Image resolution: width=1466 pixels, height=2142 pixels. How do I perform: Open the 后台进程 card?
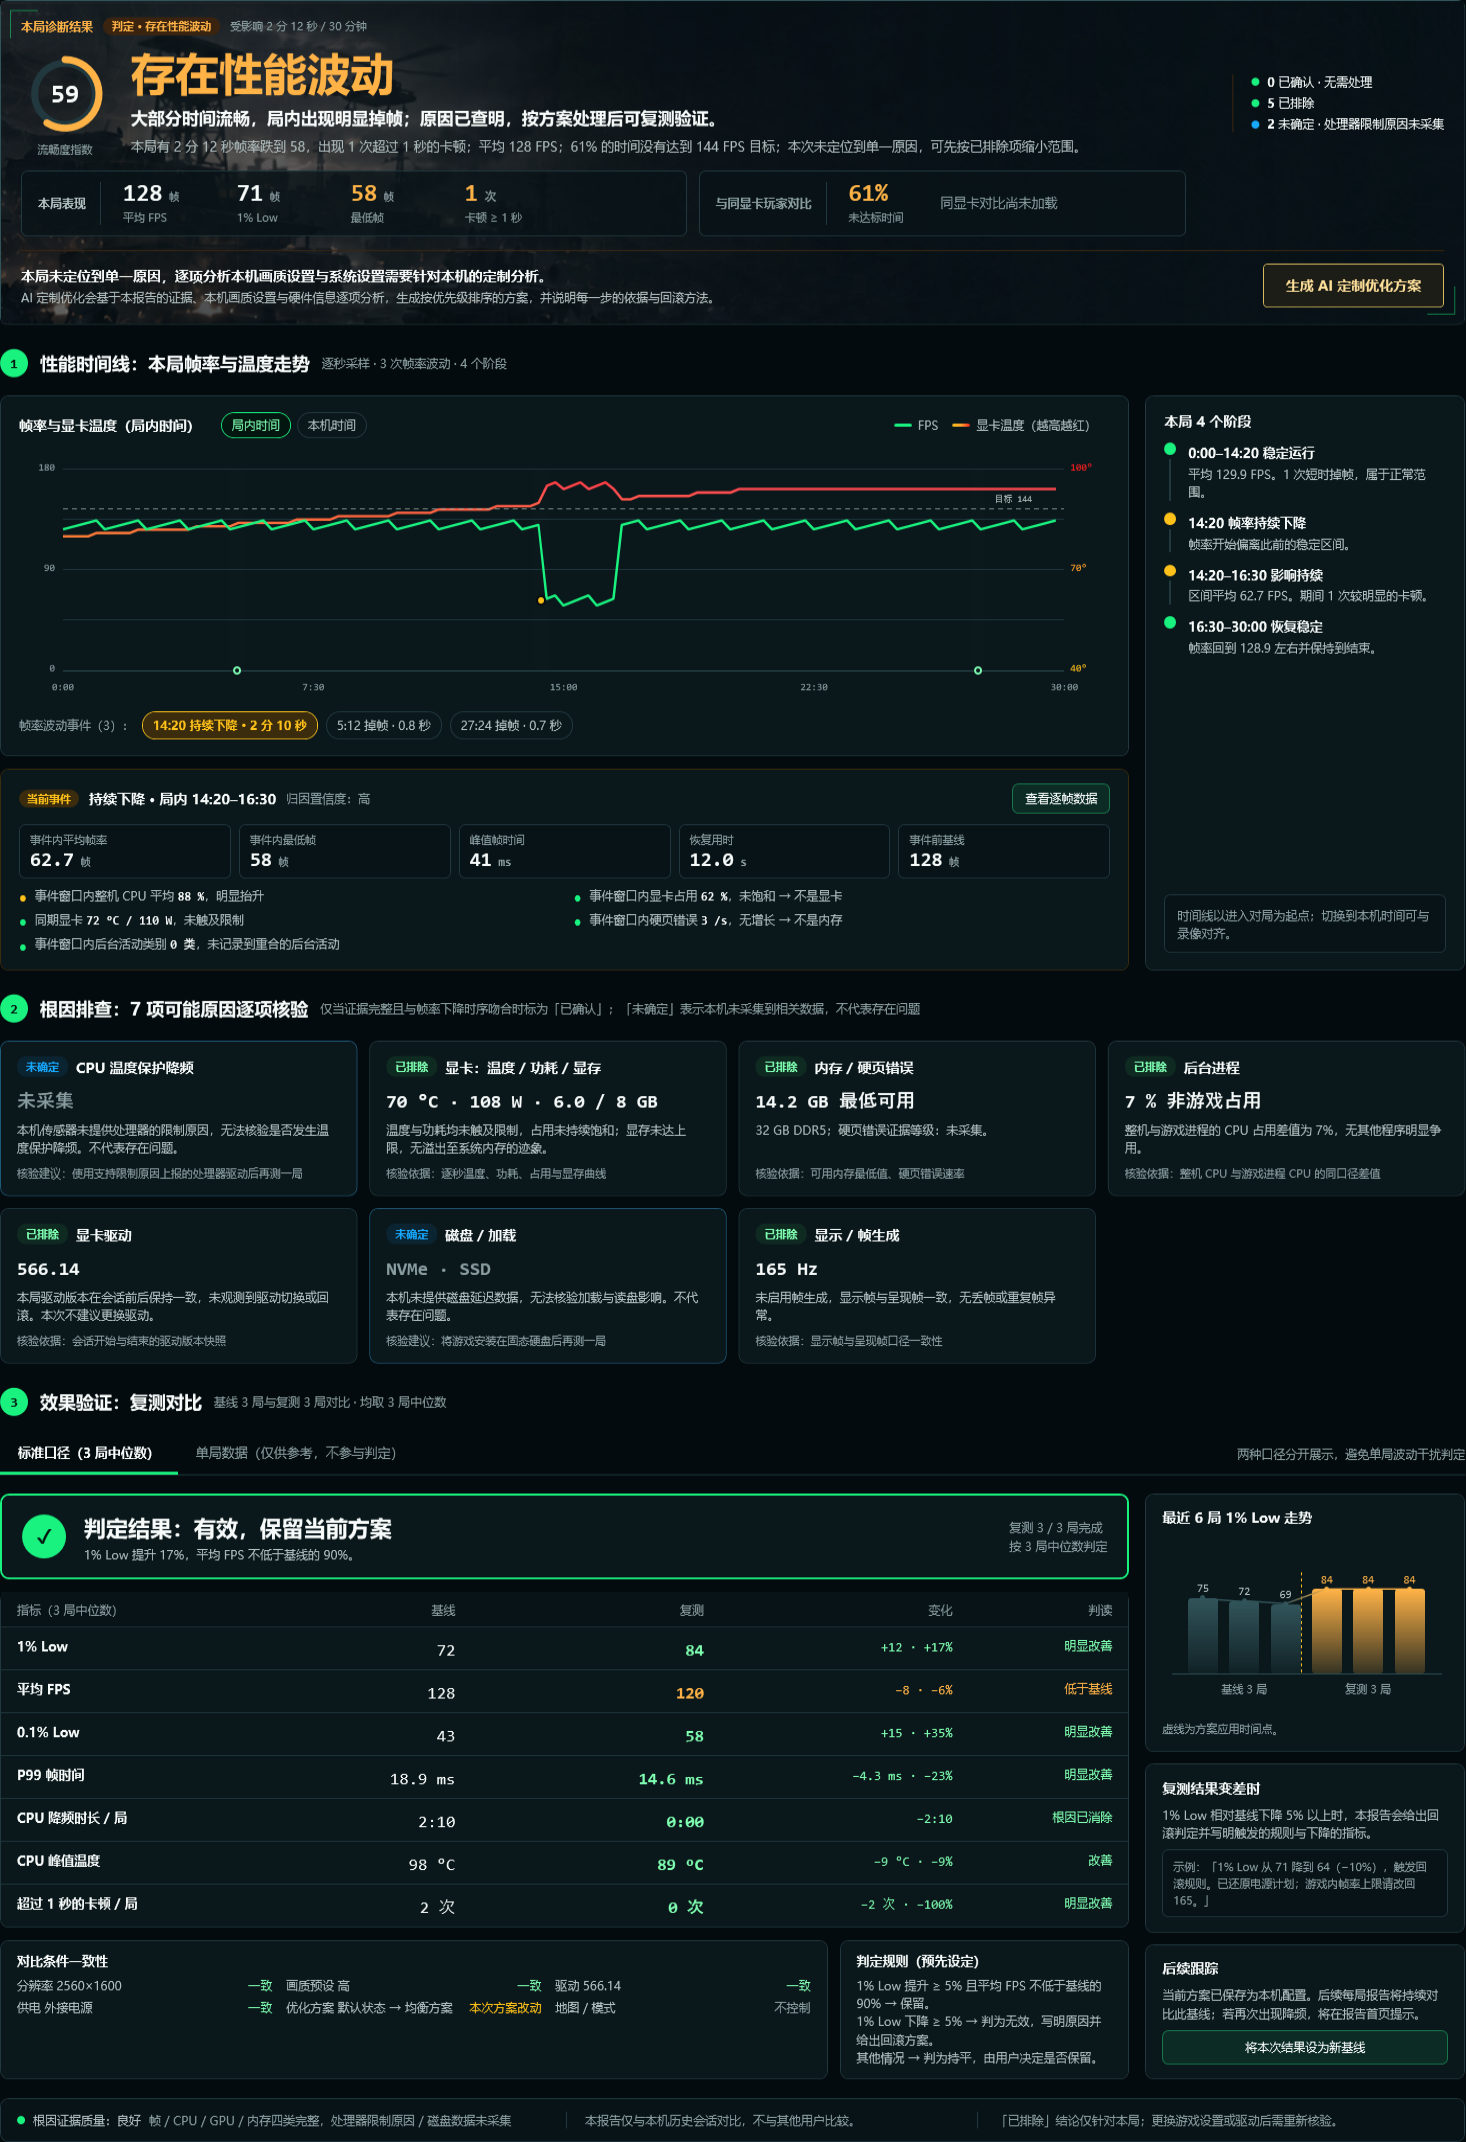pyautogui.click(x=1286, y=1118)
